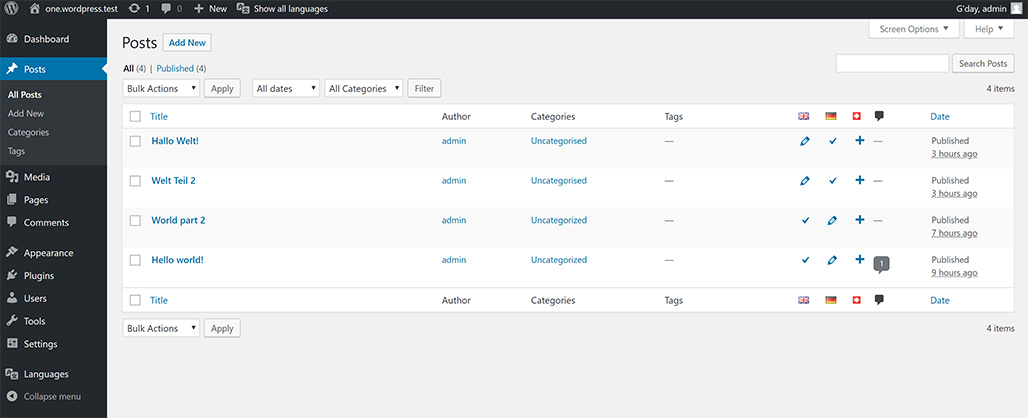The image size is (1028, 418).
Task: Focus the search posts input field
Action: click(892, 64)
